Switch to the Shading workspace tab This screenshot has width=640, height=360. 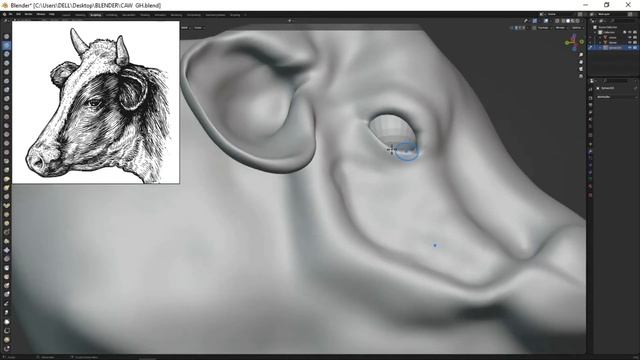[x=144, y=15]
